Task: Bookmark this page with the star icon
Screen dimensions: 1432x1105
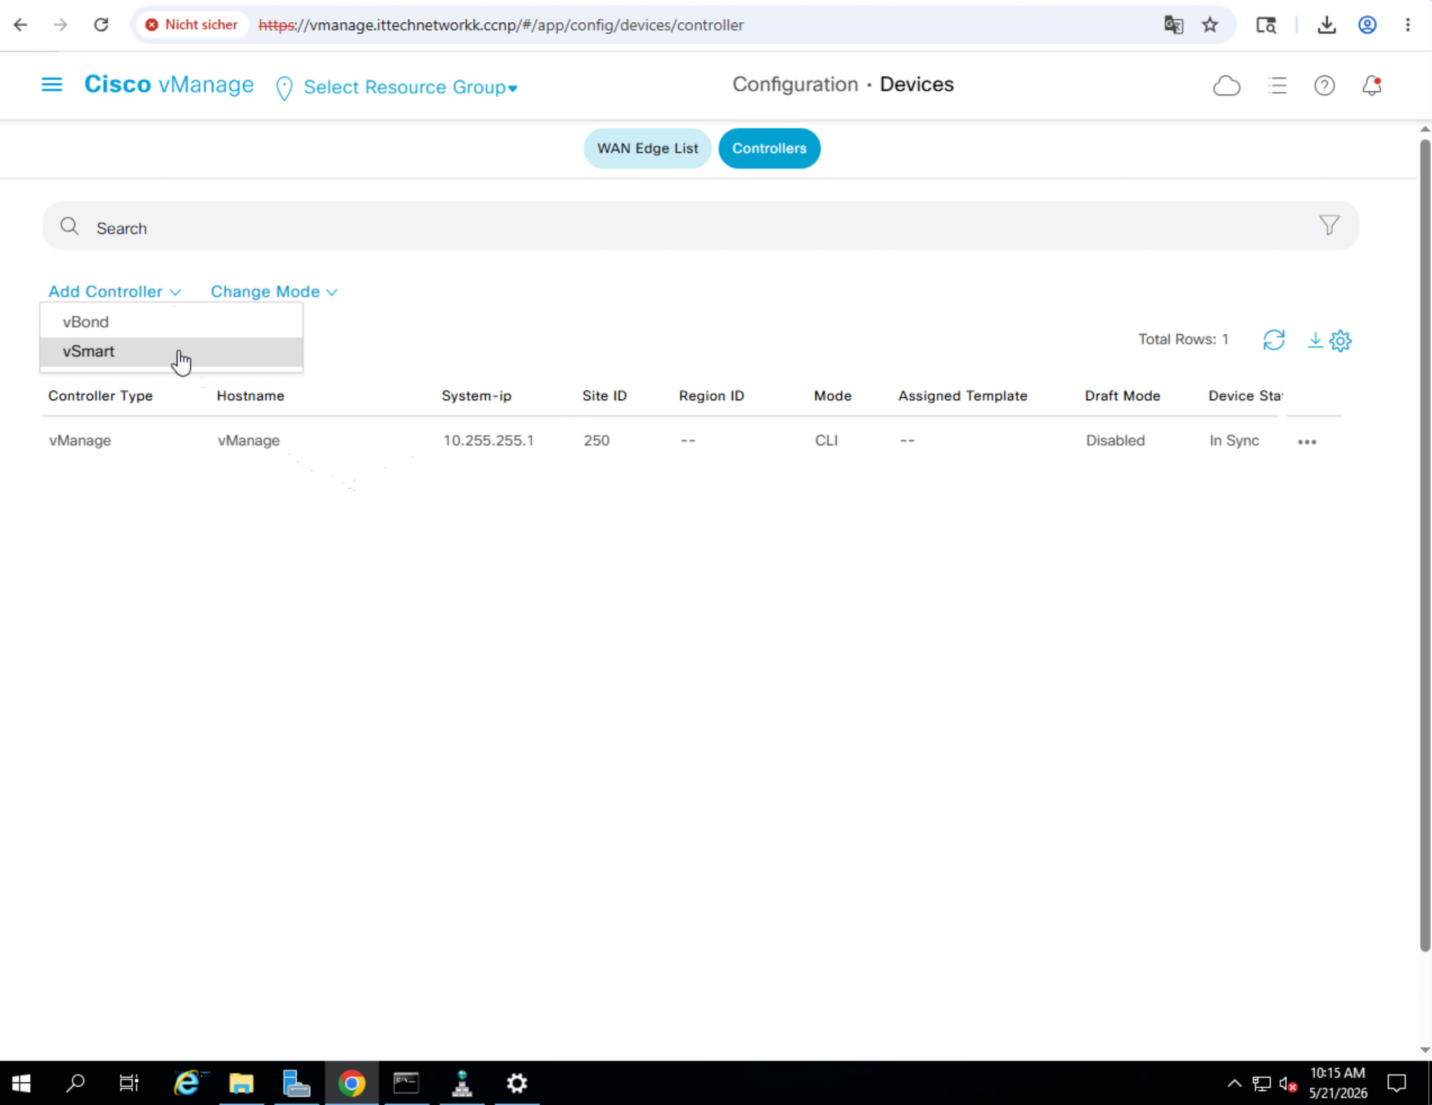Action: (1210, 25)
